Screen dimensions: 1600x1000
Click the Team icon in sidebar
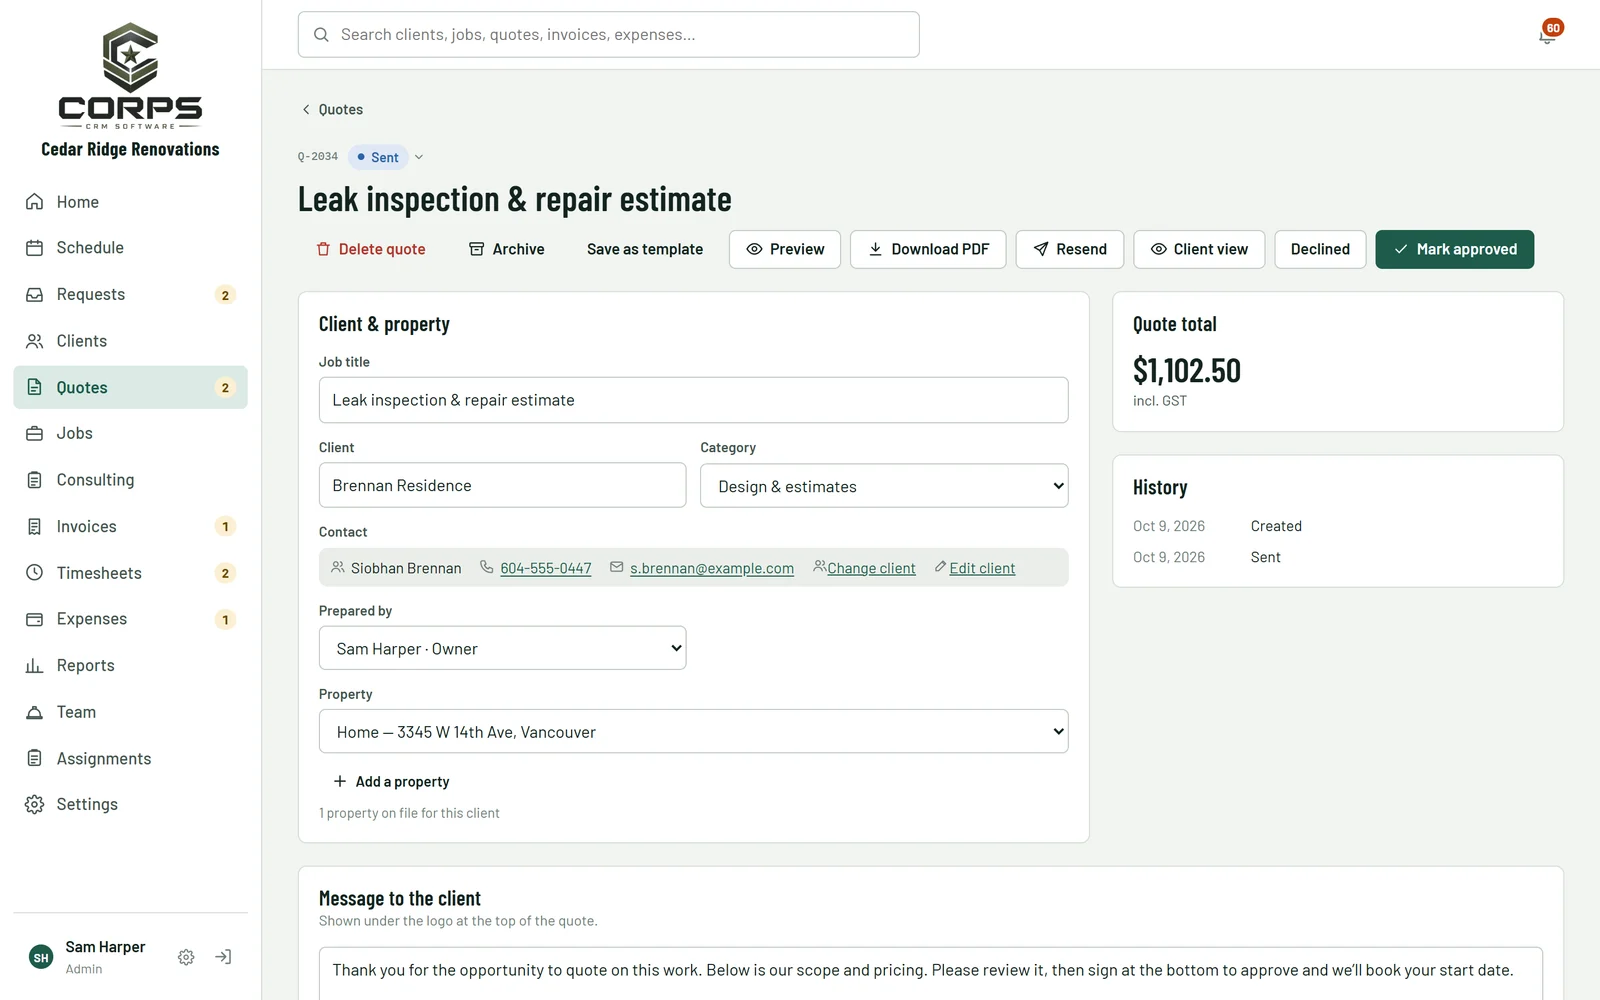pos(35,712)
